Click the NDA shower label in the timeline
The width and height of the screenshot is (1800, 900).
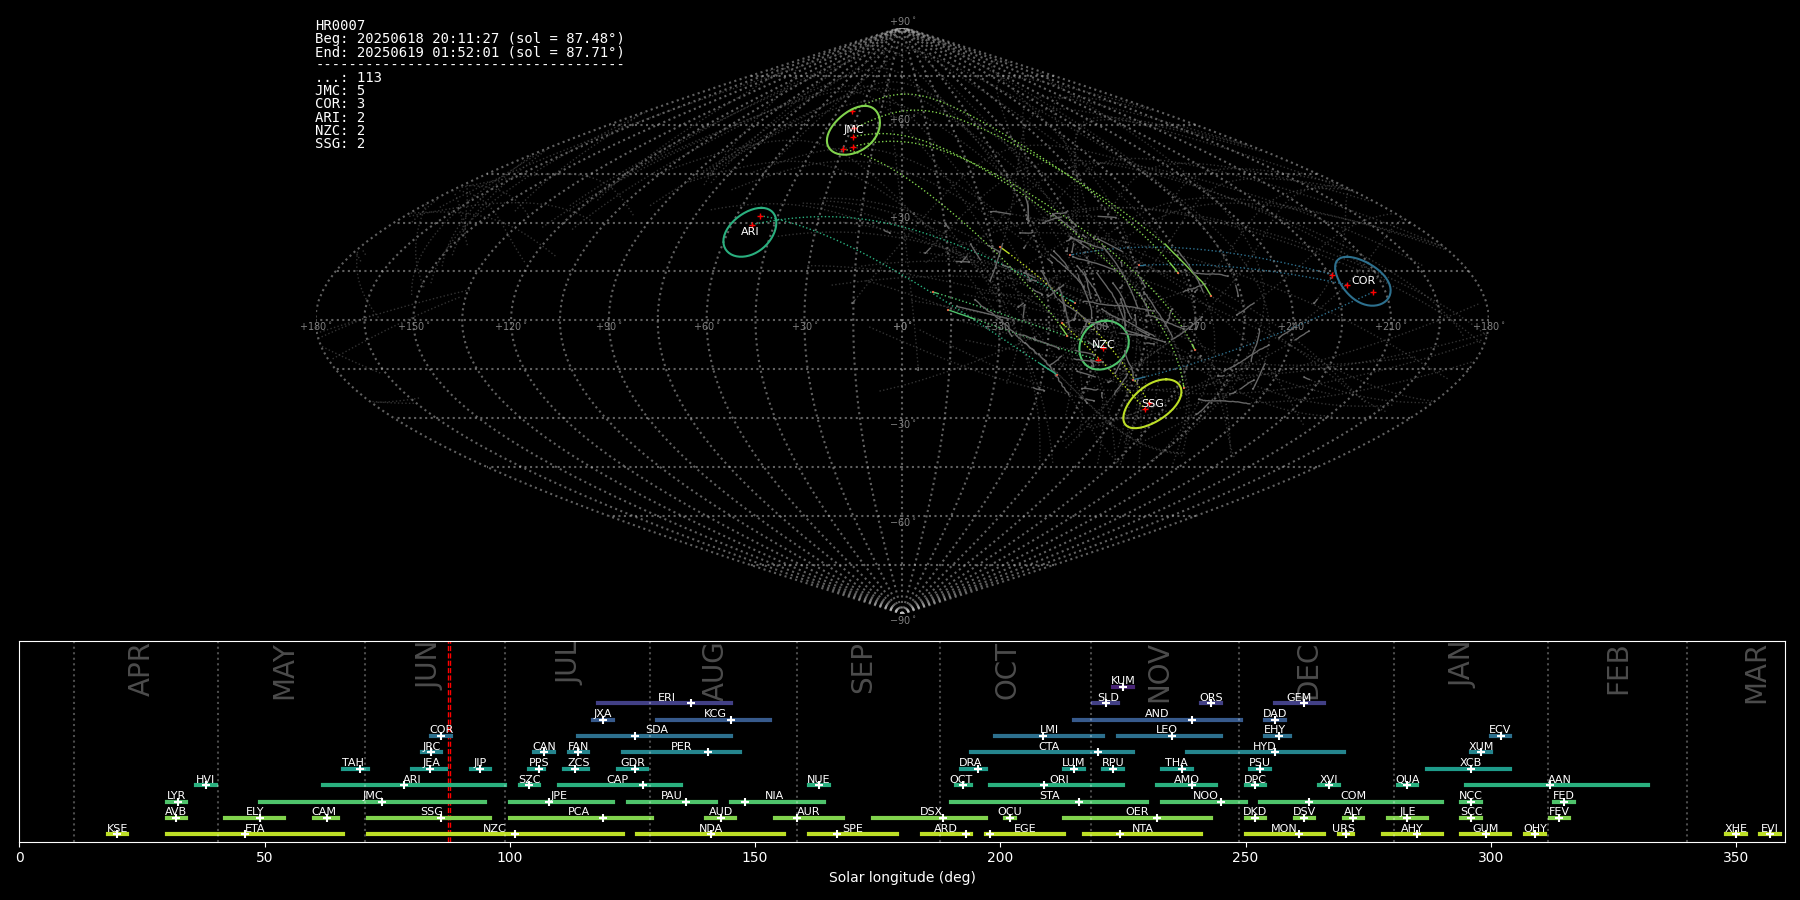click(710, 829)
